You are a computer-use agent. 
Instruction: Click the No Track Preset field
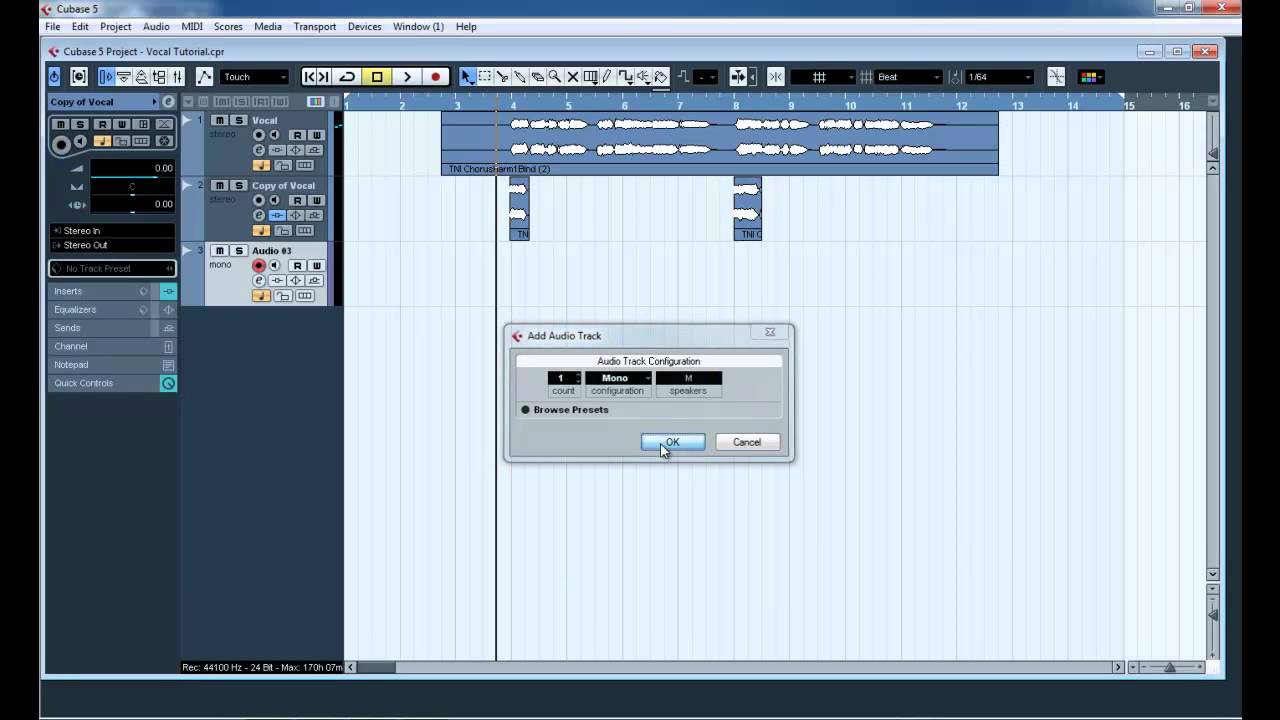(112, 269)
